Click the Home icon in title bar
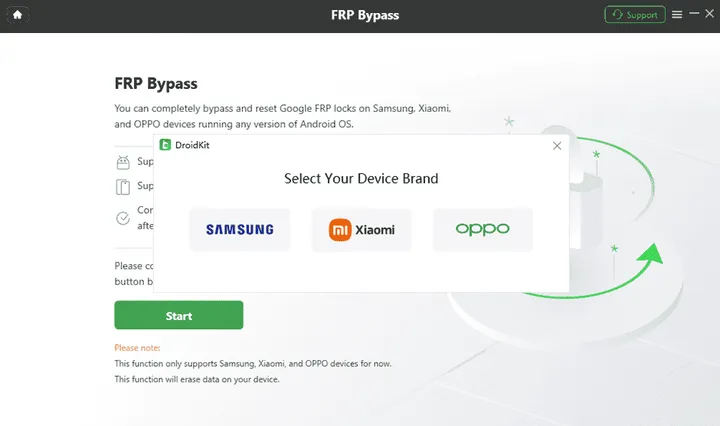720x426 pixels. 18,15
